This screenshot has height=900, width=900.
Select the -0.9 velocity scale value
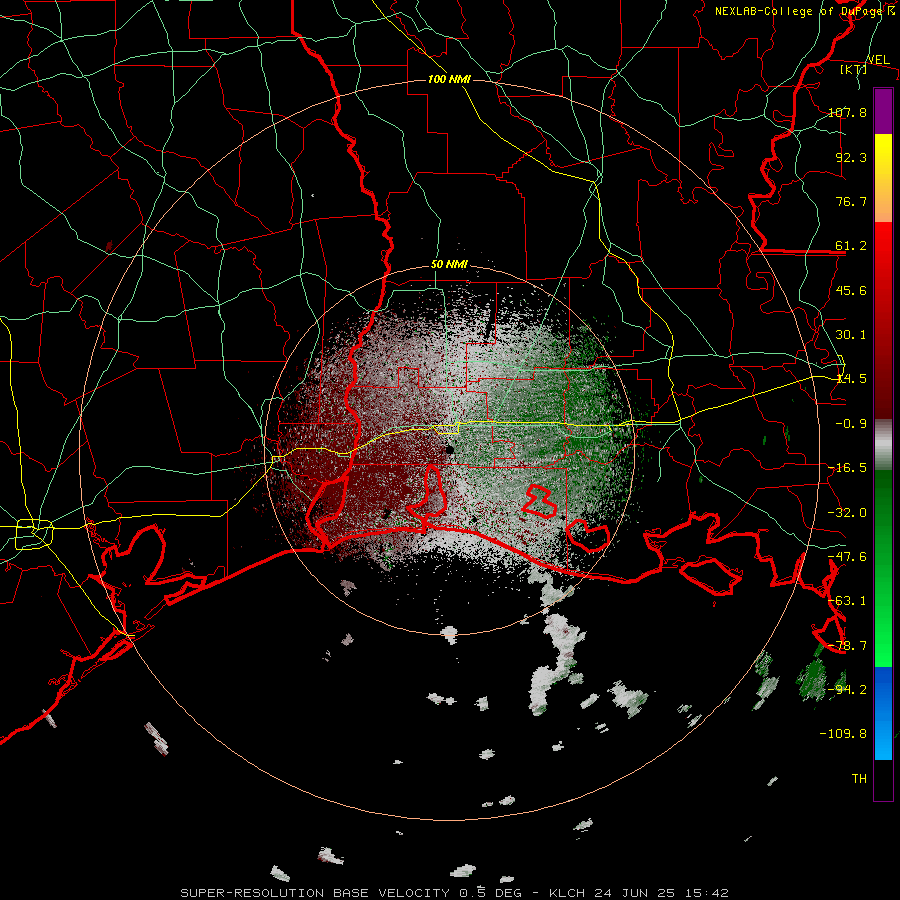[x=851, y=424]
